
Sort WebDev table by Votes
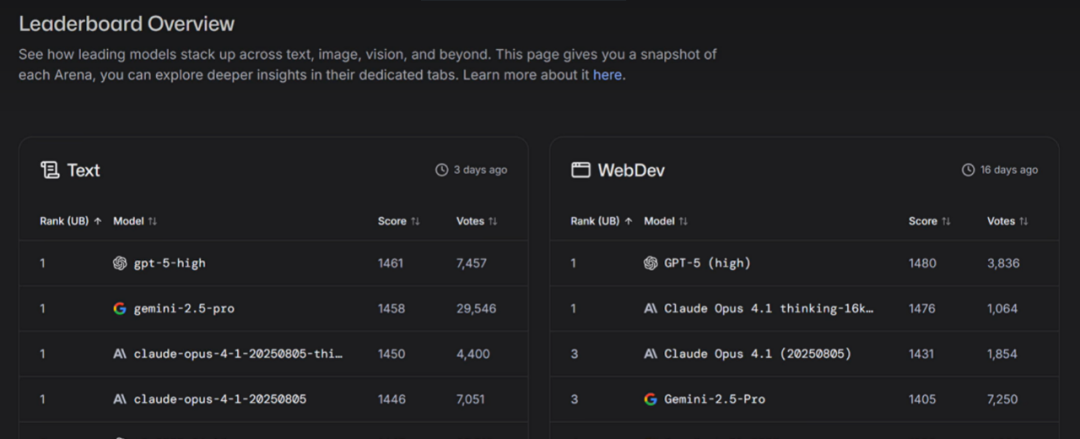(x=1008, y=221)
